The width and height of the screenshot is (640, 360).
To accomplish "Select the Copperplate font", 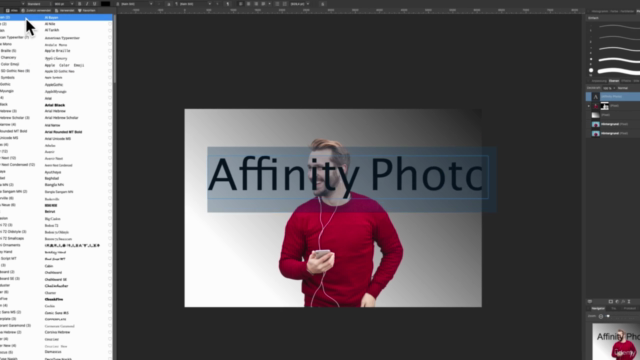I will [56, 319].
